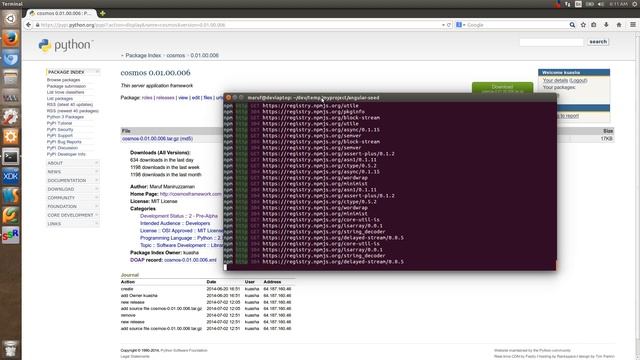Focus the Google search box in Firefox
Viewport: 640px width, 360px height.
point(516,25)
